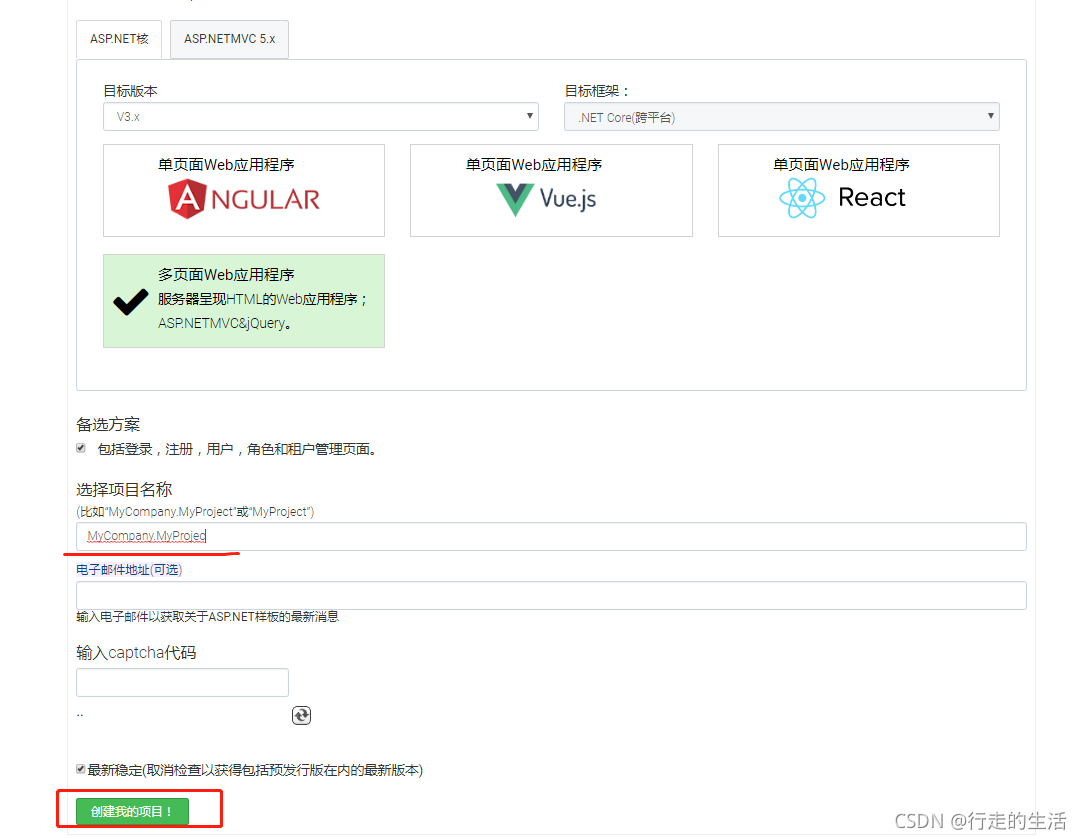
Task: Focus the optional email address field
Action: [x=551, y=595]
